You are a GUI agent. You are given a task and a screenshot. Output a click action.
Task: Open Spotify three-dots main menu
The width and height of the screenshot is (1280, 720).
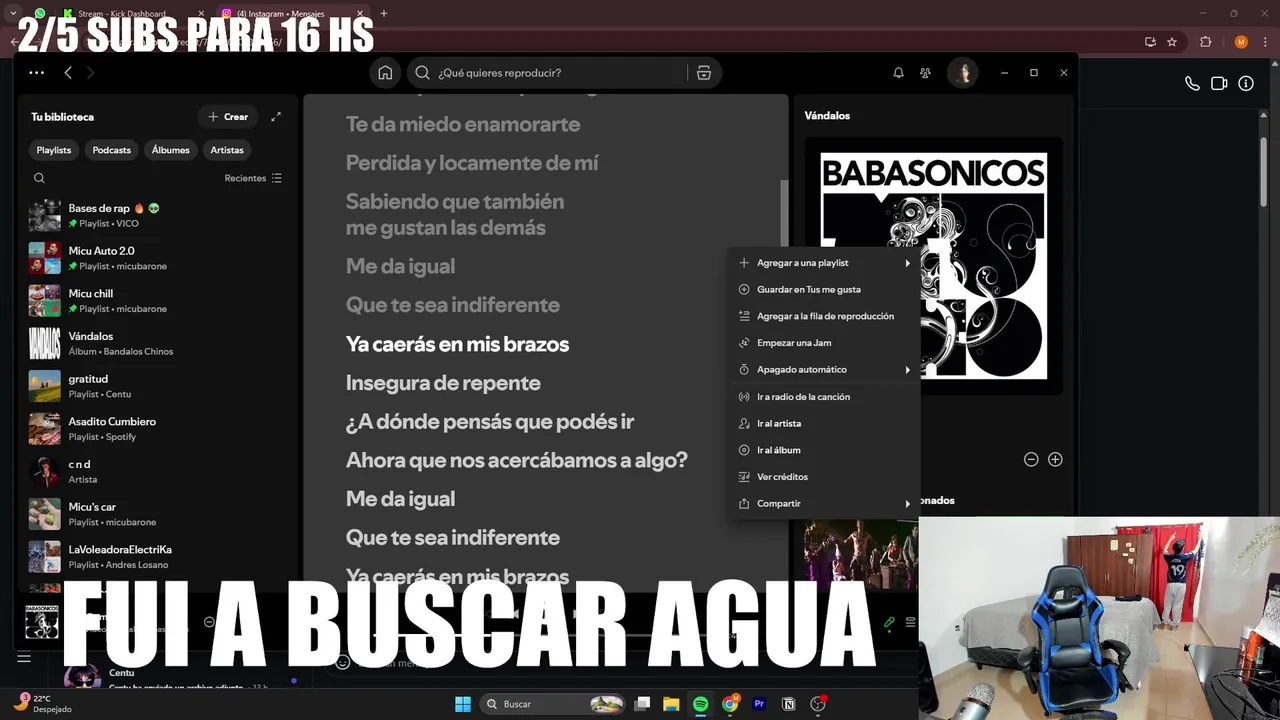pos(37,73)
